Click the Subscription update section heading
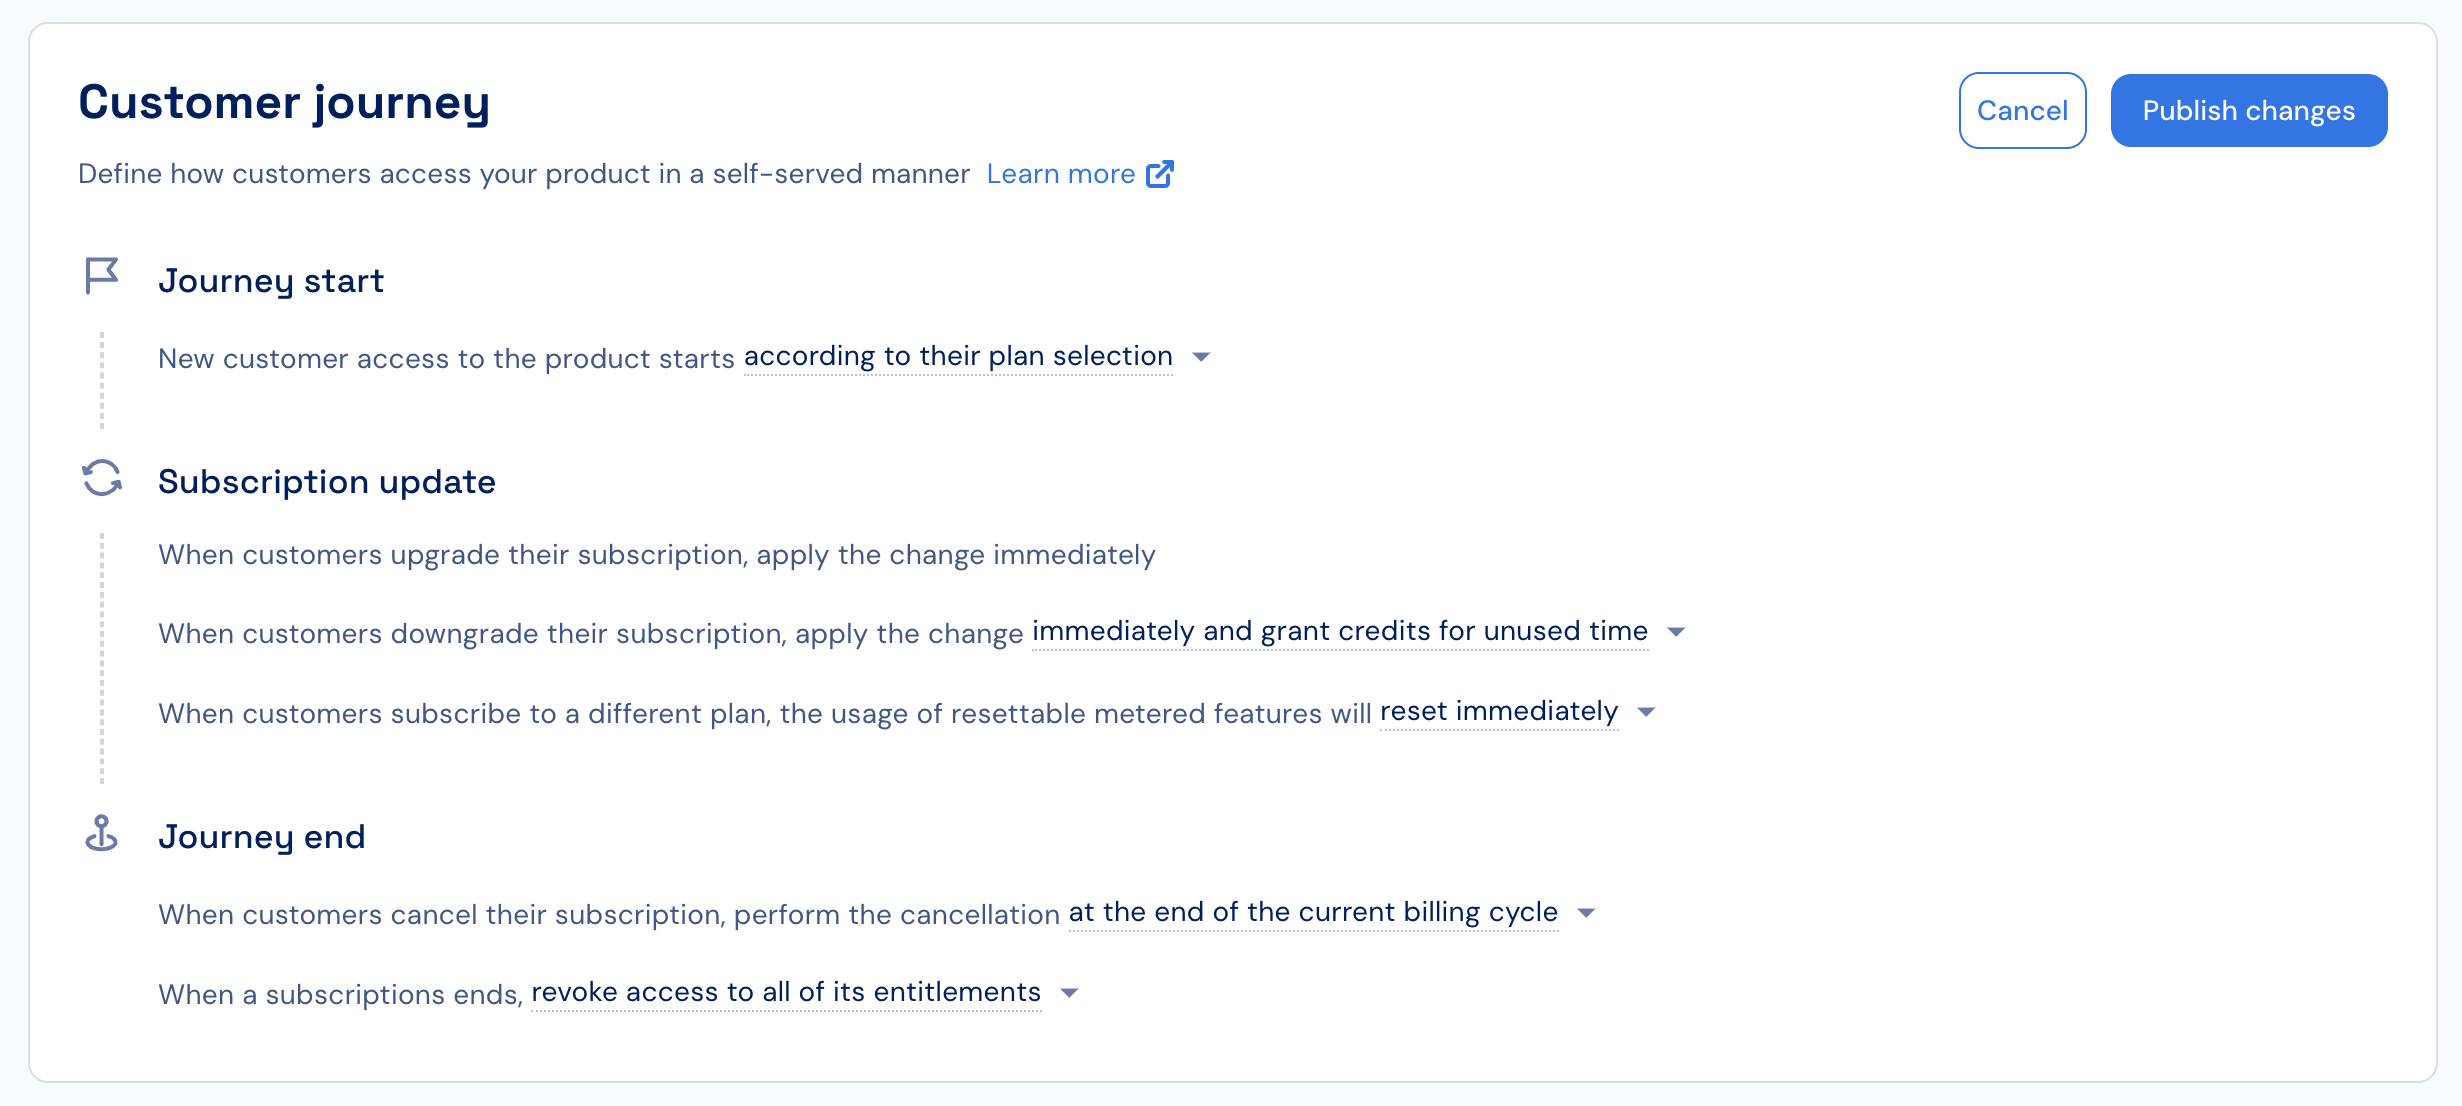This screenshot has height=1106, width=2462. click(327, 482)
